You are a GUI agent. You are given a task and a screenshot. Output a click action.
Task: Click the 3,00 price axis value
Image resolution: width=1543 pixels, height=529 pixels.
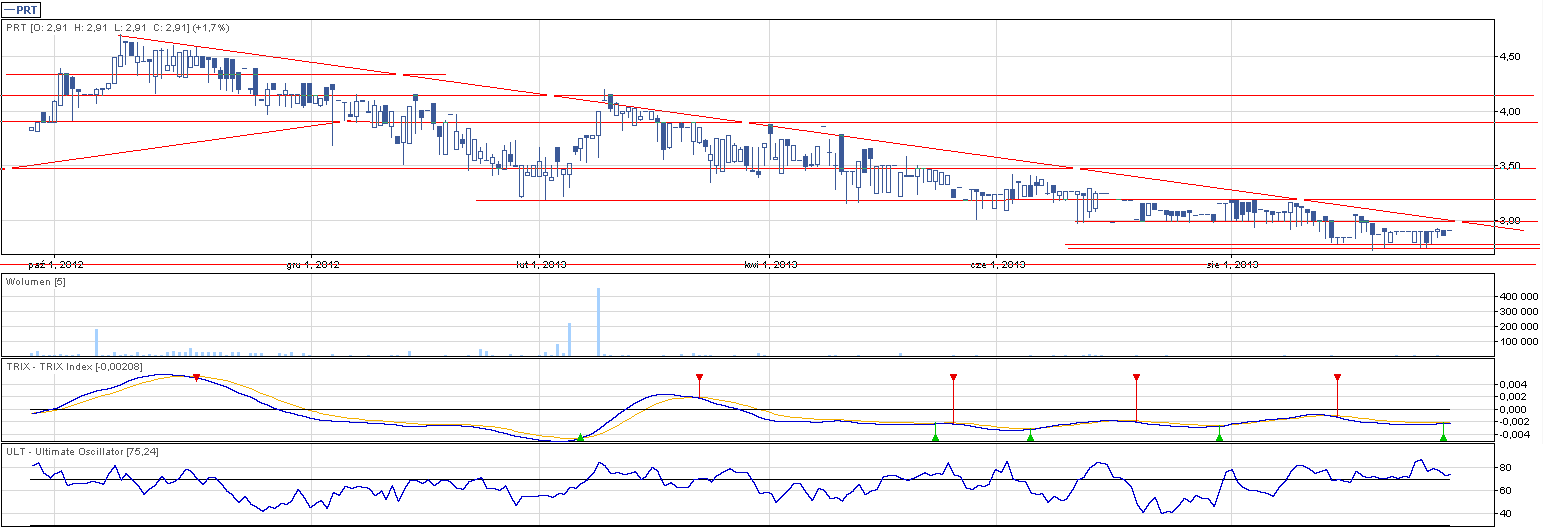[1510, 221]
